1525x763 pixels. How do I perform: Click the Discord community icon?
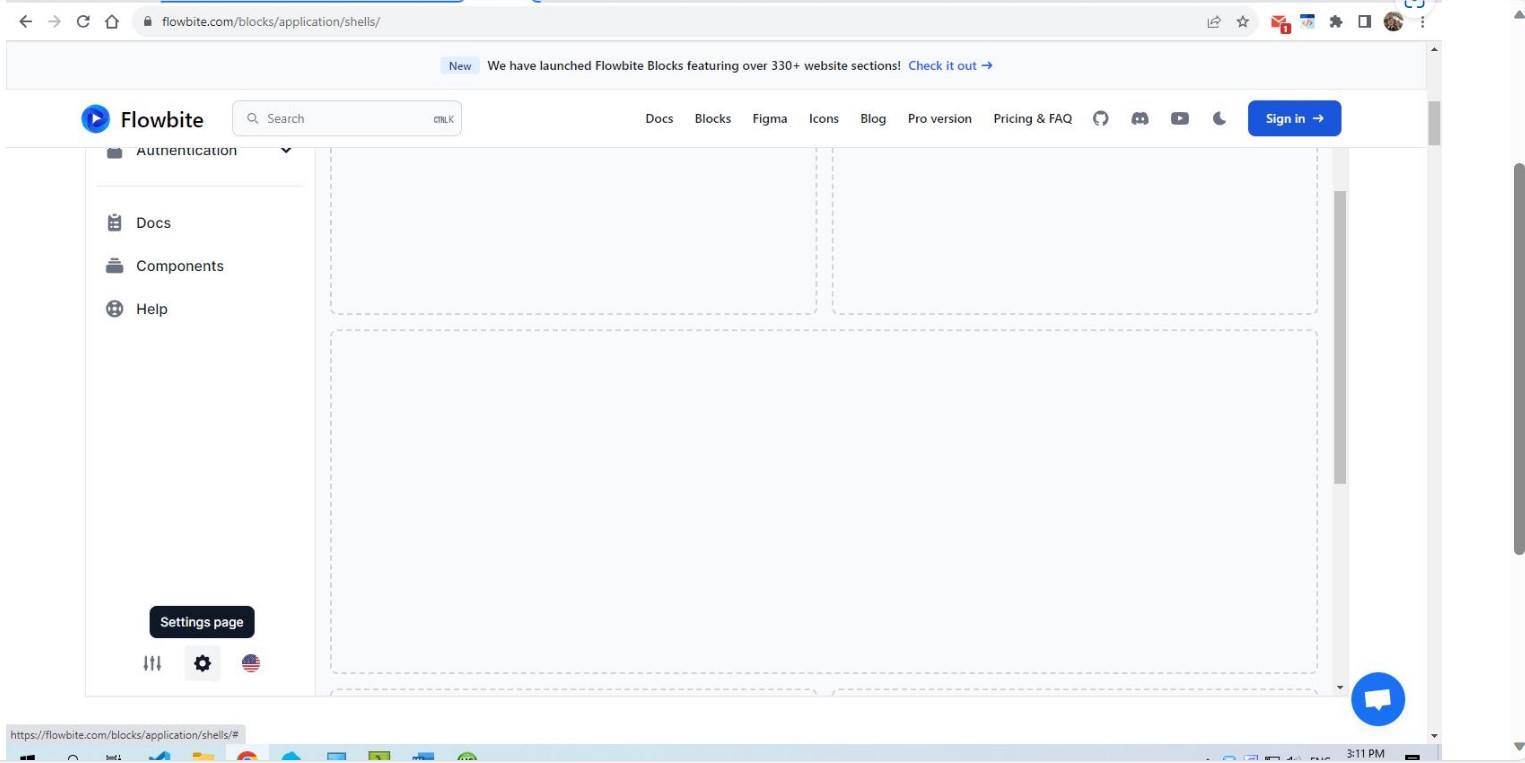pyautogui.click(x=1139, y=119)
